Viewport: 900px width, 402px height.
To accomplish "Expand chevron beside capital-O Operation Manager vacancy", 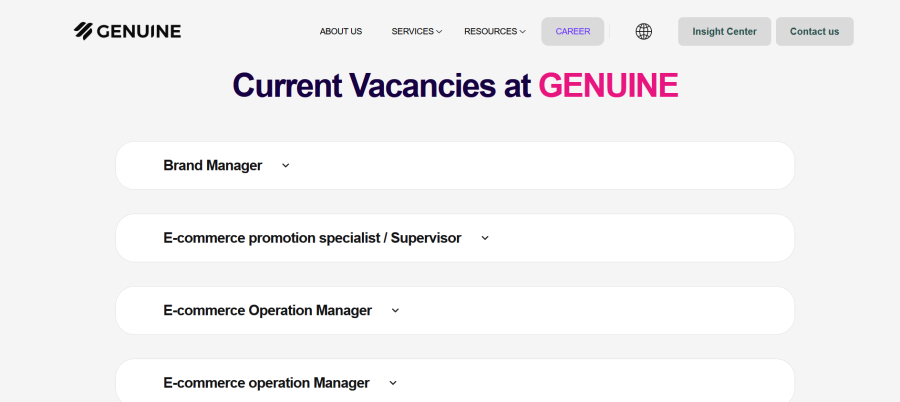I will [x=395, y=311].
